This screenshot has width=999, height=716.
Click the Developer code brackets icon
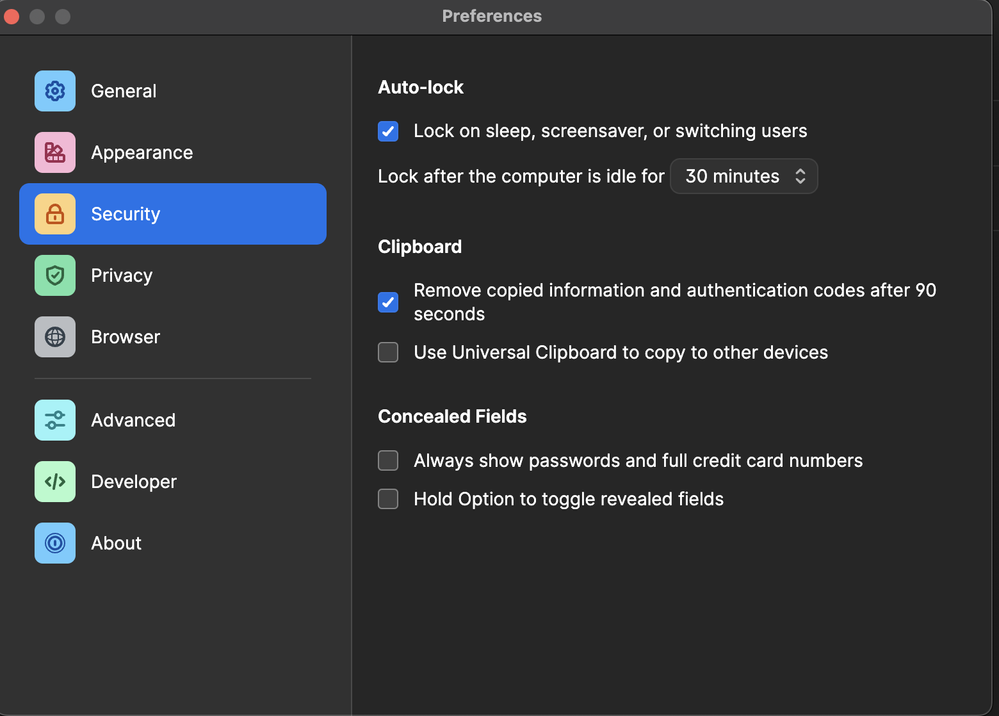(55, 482)
